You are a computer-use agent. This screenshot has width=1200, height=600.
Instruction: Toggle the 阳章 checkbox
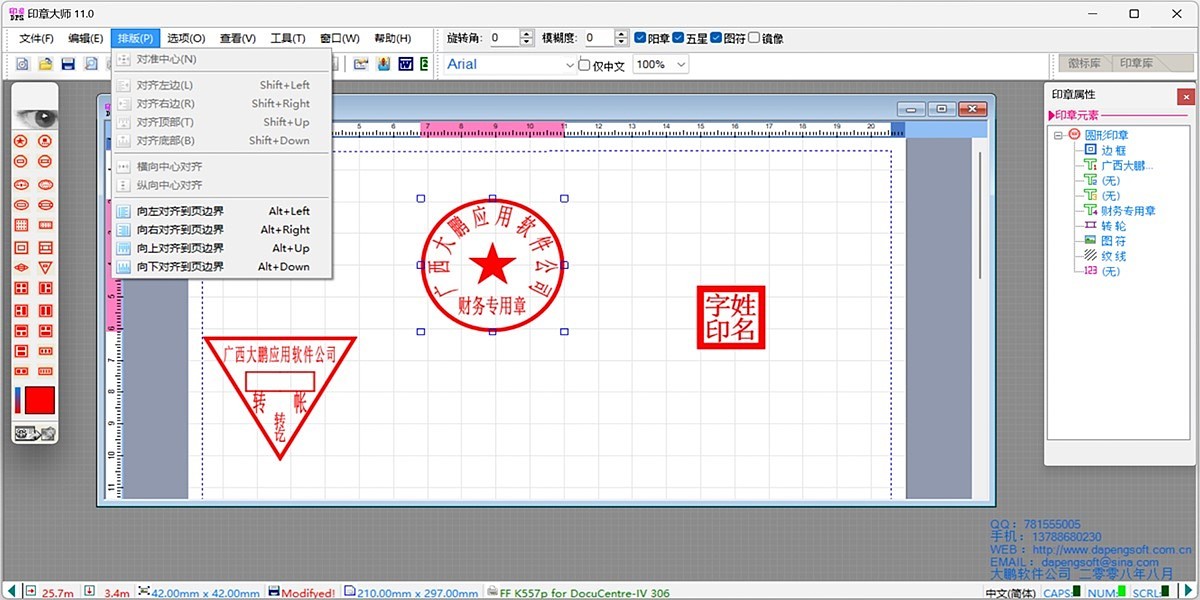click(640, 38)
